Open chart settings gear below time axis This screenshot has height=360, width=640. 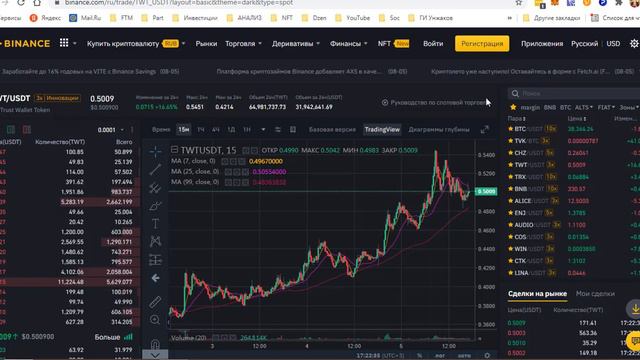tap(487, 356)
